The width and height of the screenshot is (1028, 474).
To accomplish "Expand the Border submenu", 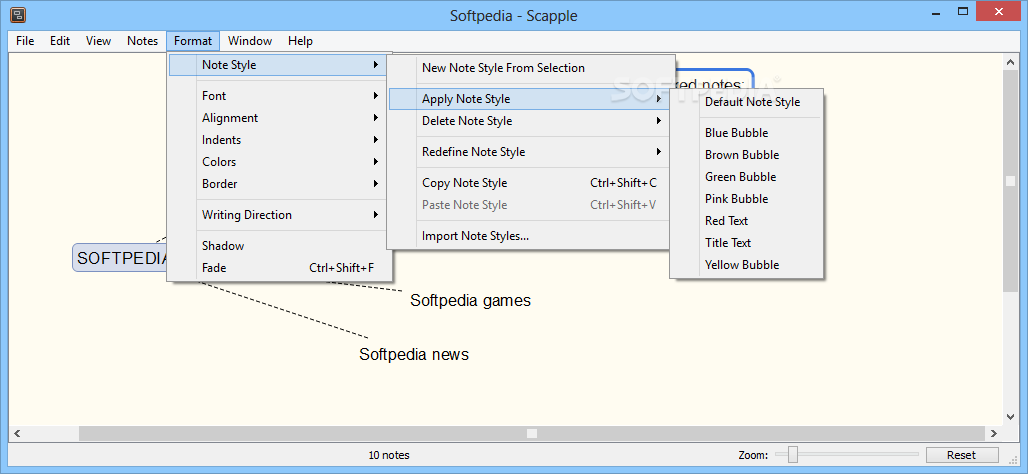I will click(280, 184).
